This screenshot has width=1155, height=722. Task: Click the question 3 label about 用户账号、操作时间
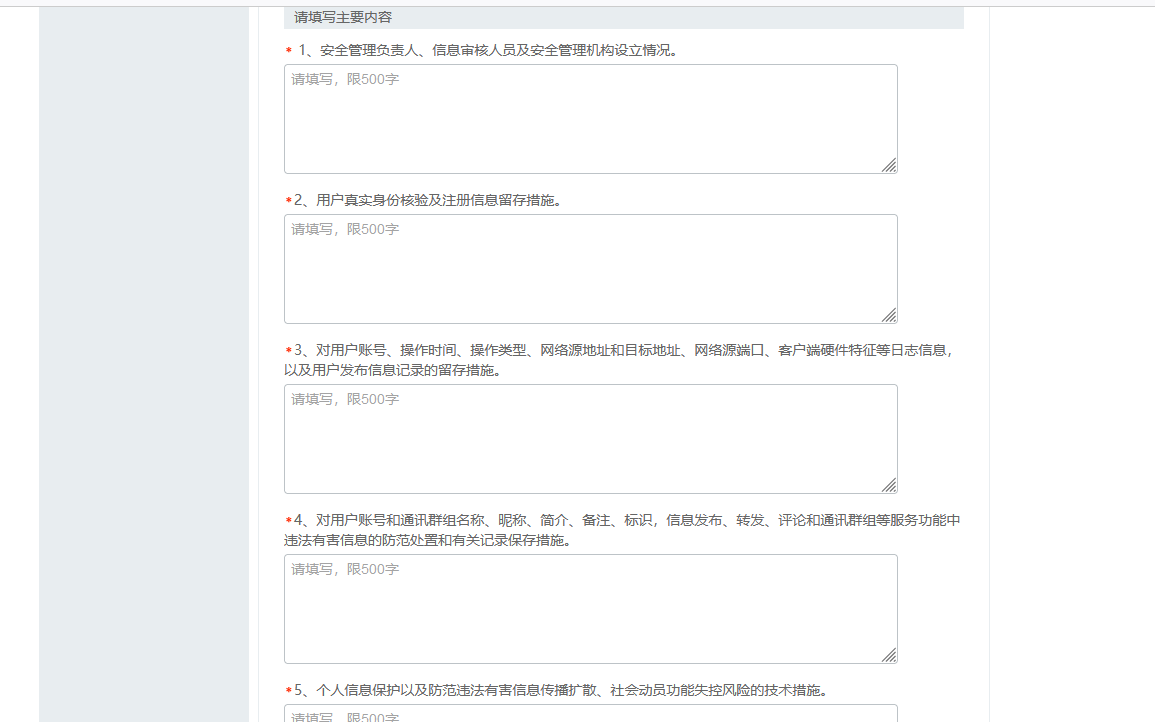(x=620, y=351)
